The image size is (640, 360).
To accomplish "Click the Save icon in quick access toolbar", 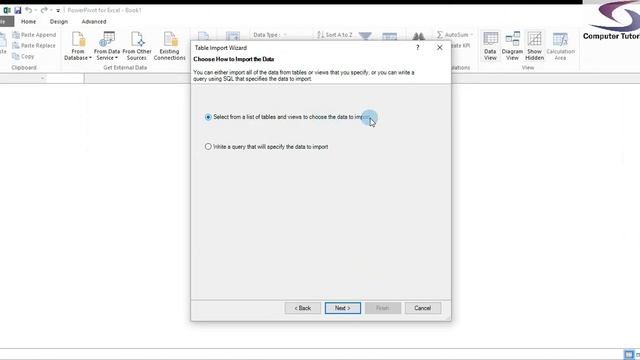I will click(18, 10).
